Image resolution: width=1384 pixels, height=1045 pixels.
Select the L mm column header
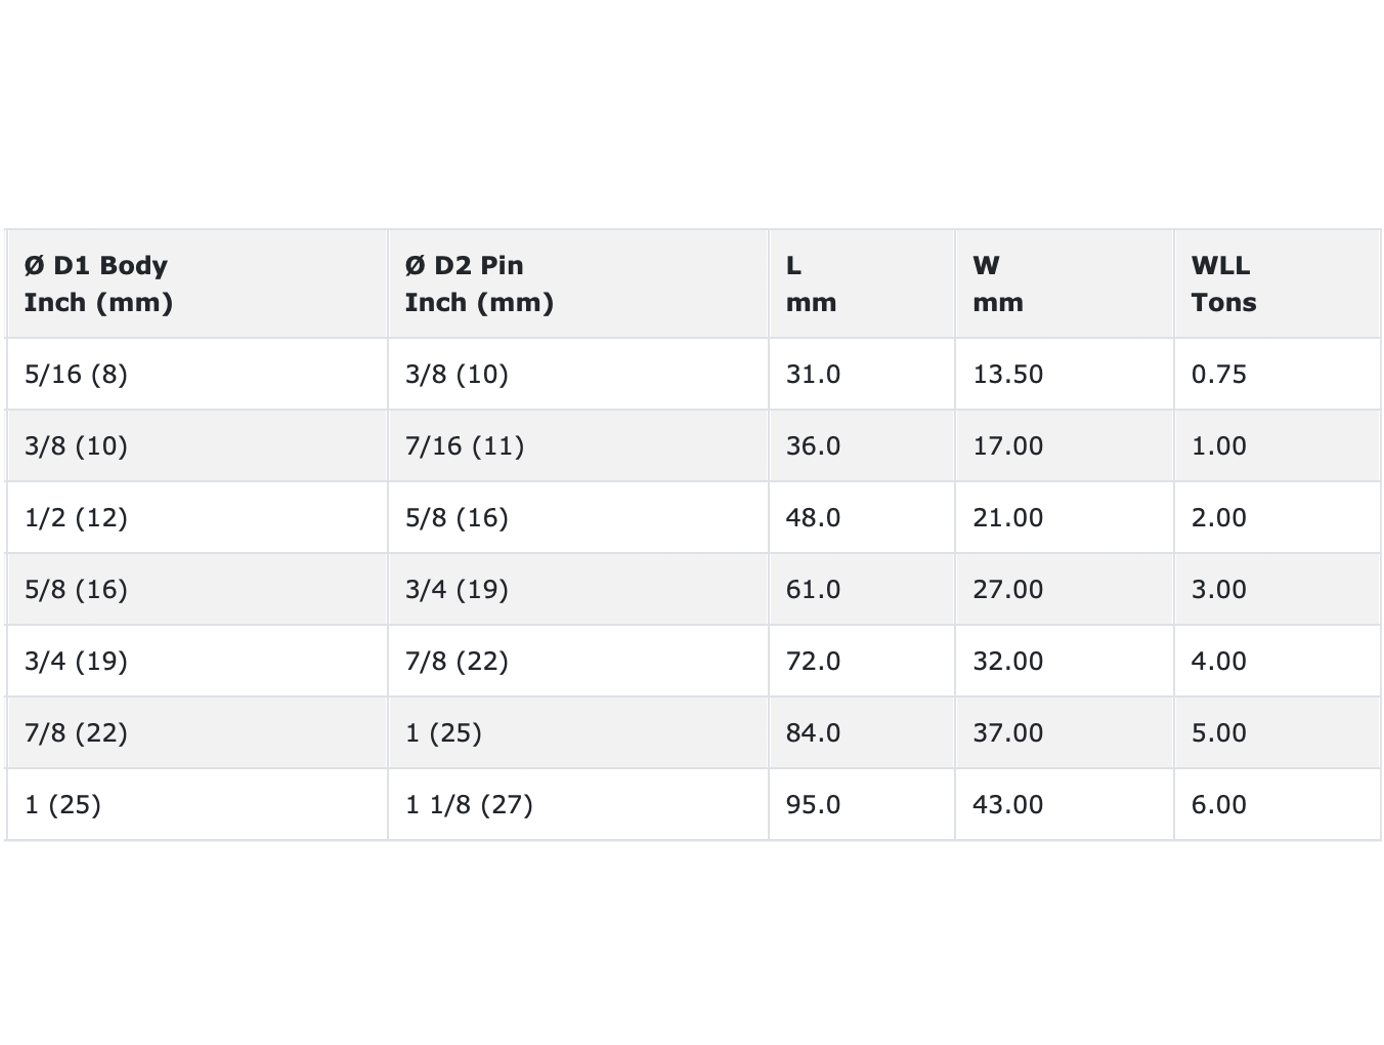[861, 284]
